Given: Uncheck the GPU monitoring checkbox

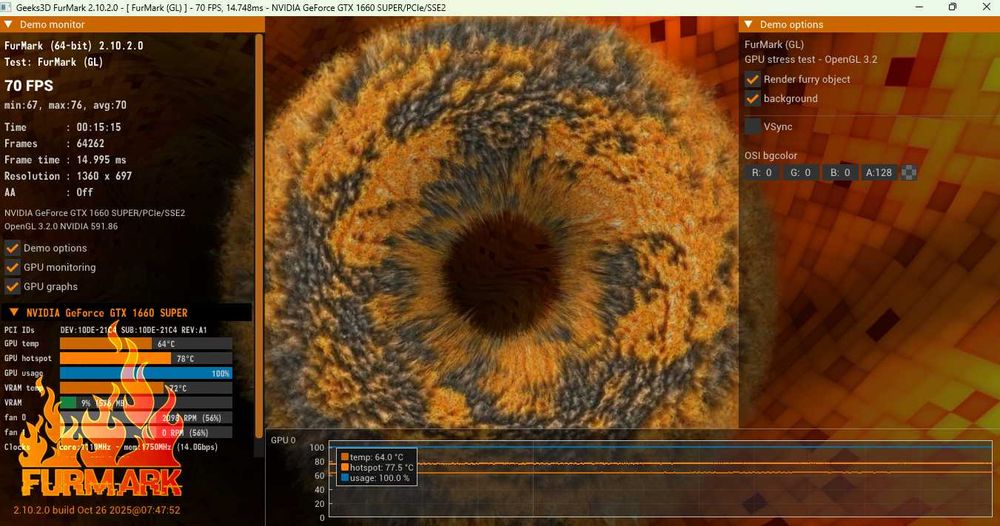Looking at the screenshot, I should pyautogui.click(x=12, y=267).
